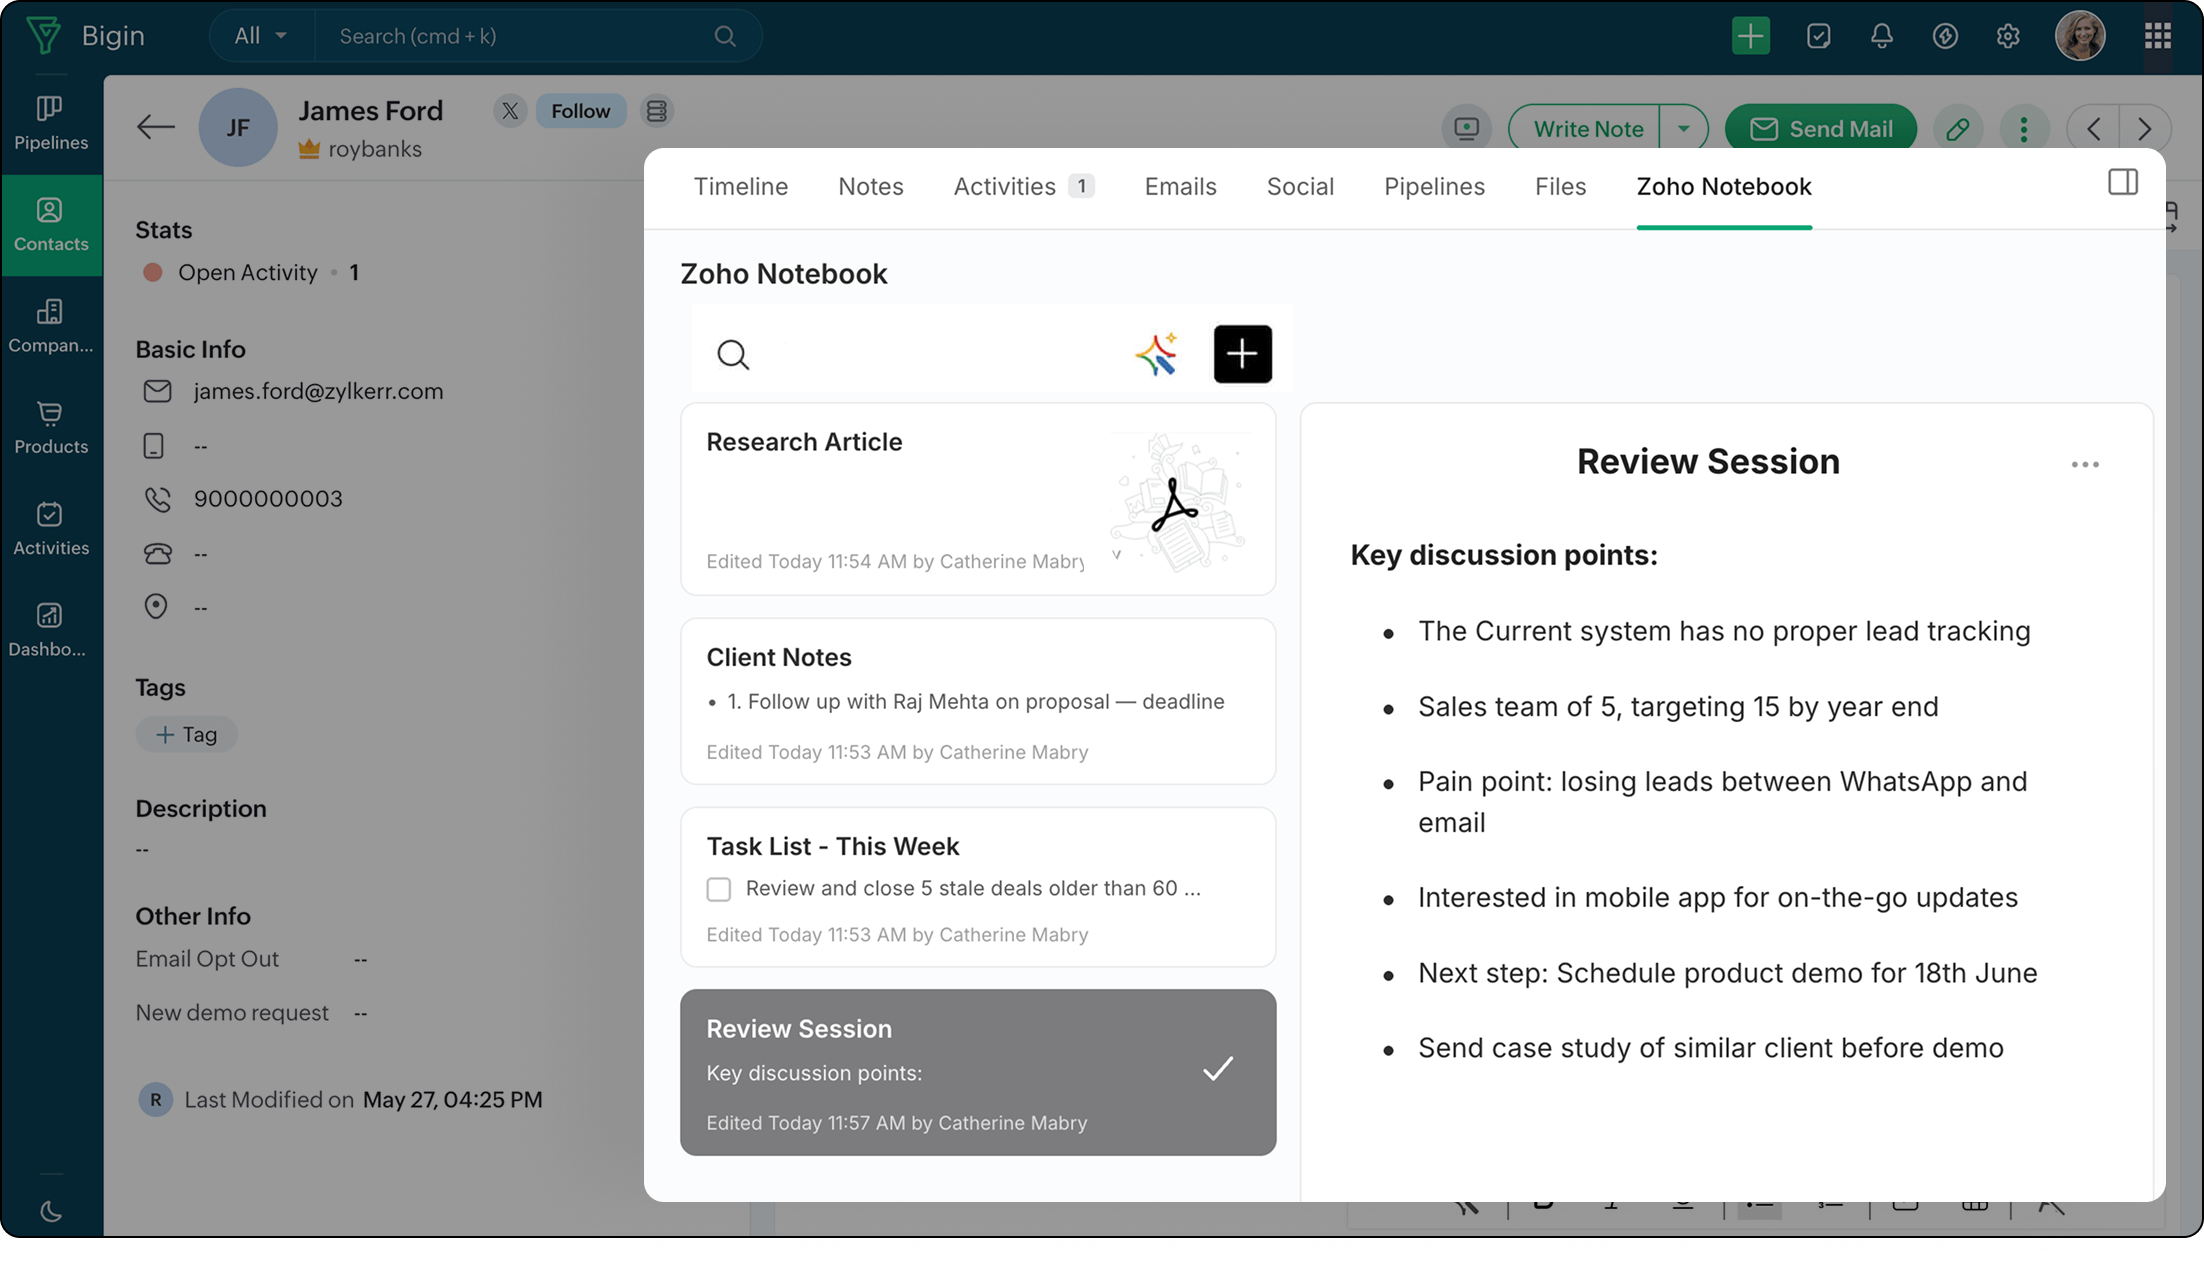This screenshot has height=1278, width=2204.
Task: Select the Review Session note card
Action: click(978, 1073)
